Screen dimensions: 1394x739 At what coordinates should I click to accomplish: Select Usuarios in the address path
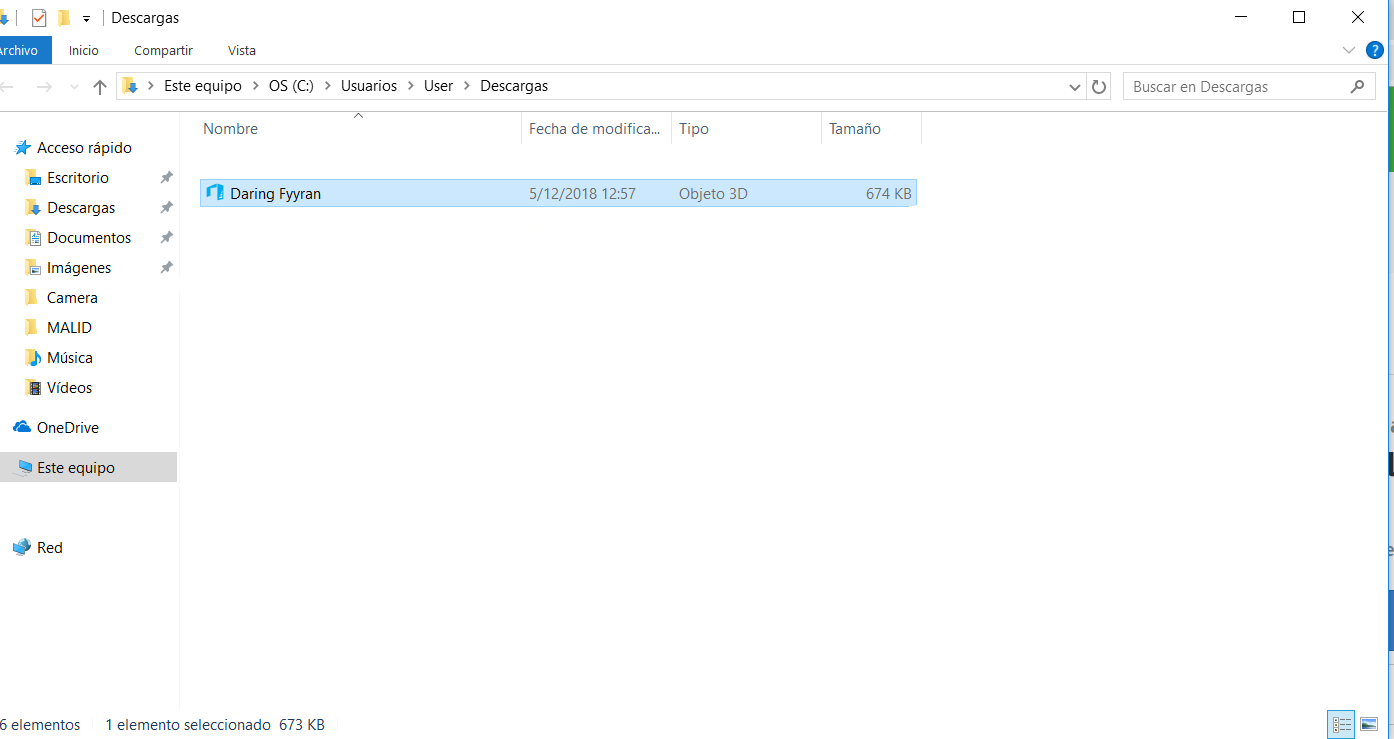[x=369, y=86]
